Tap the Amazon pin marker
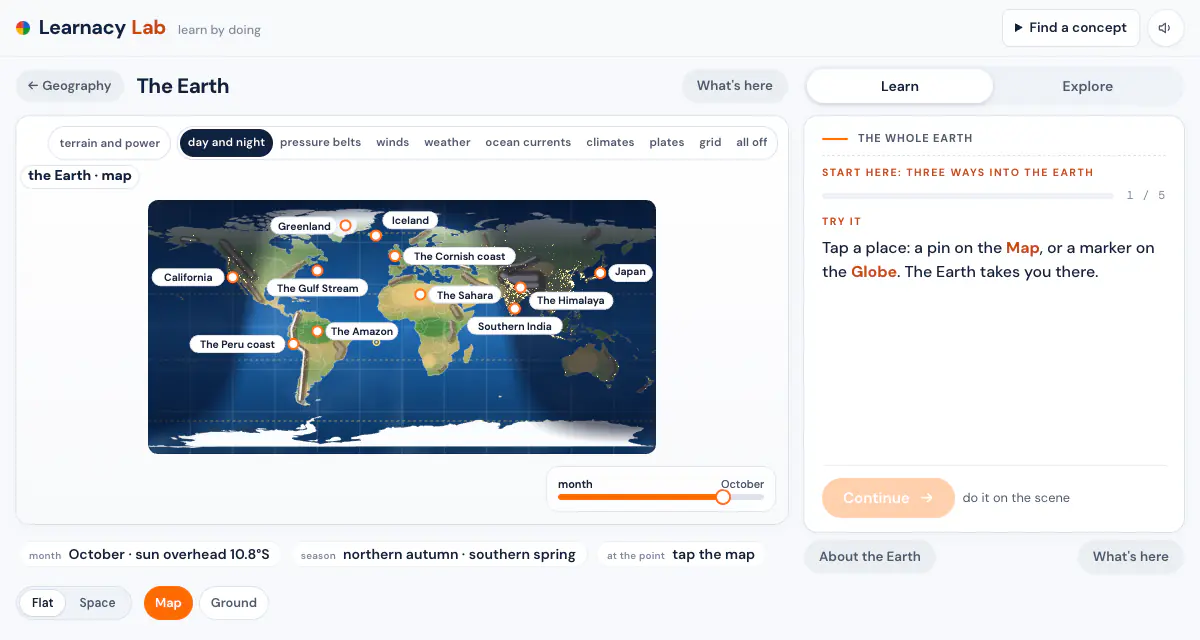The image size is (1200, 640). [317, 331]
